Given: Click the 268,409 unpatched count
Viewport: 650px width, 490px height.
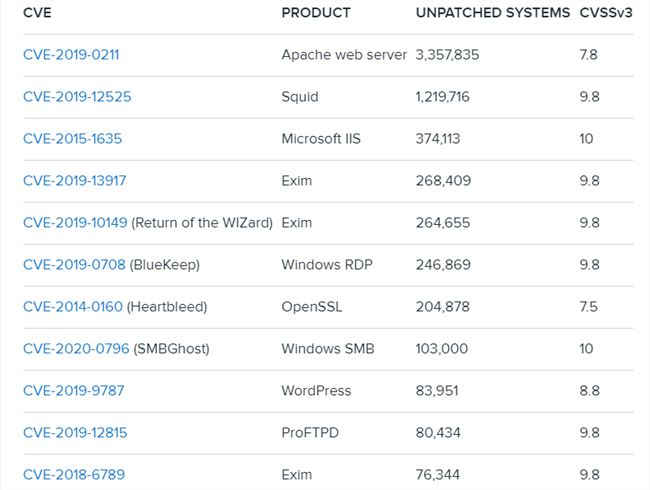Looking at the screenshot, I should click(443, 181).
